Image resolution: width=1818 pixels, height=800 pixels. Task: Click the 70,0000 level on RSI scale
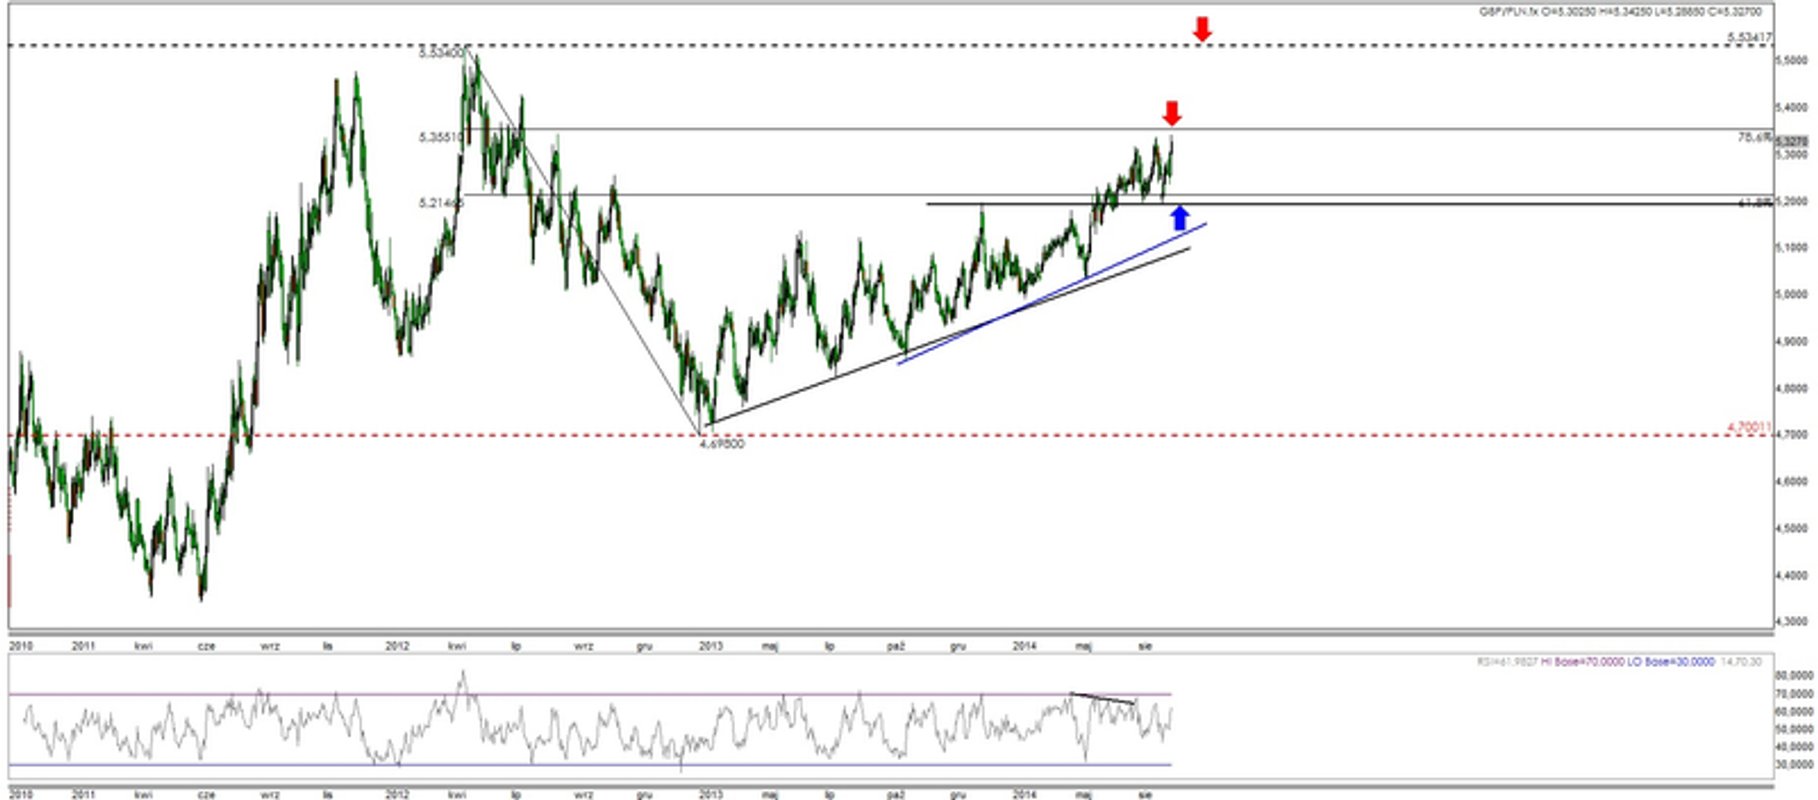click(x=1794, y=693)
